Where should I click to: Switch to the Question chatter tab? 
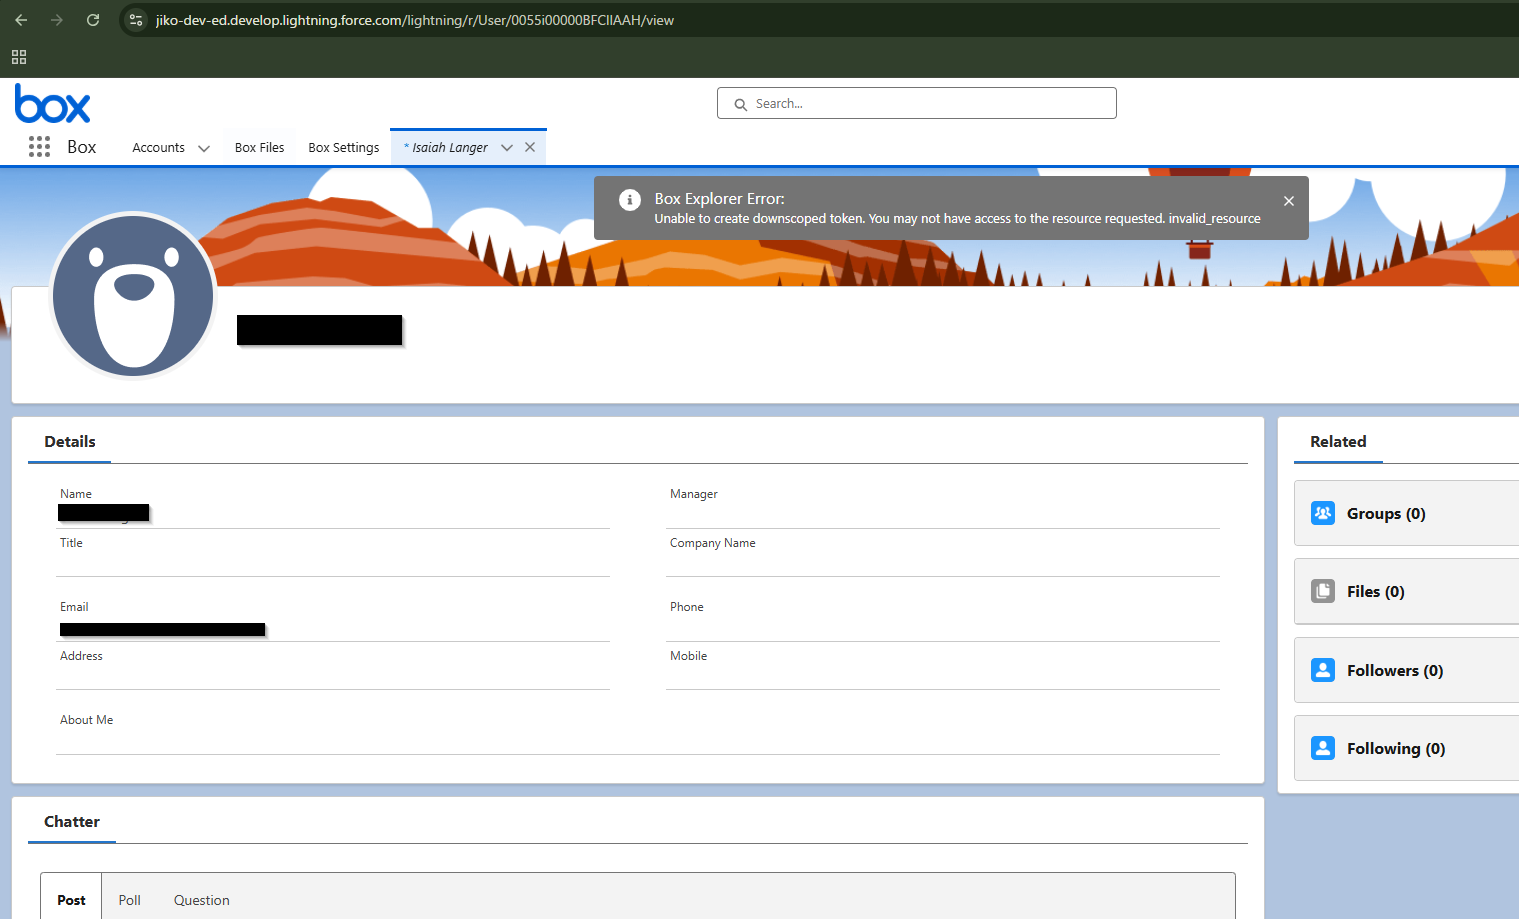[201, 900]
